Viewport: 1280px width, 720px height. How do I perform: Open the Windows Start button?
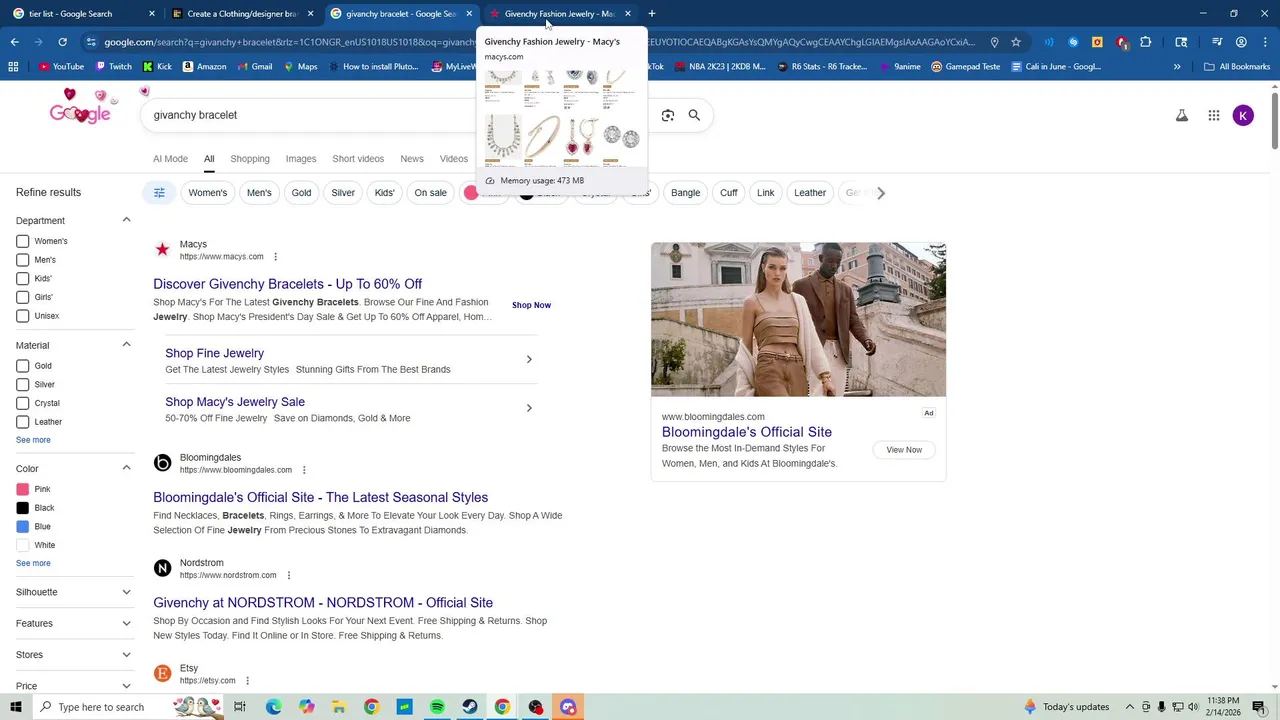(x=17, y=707)
